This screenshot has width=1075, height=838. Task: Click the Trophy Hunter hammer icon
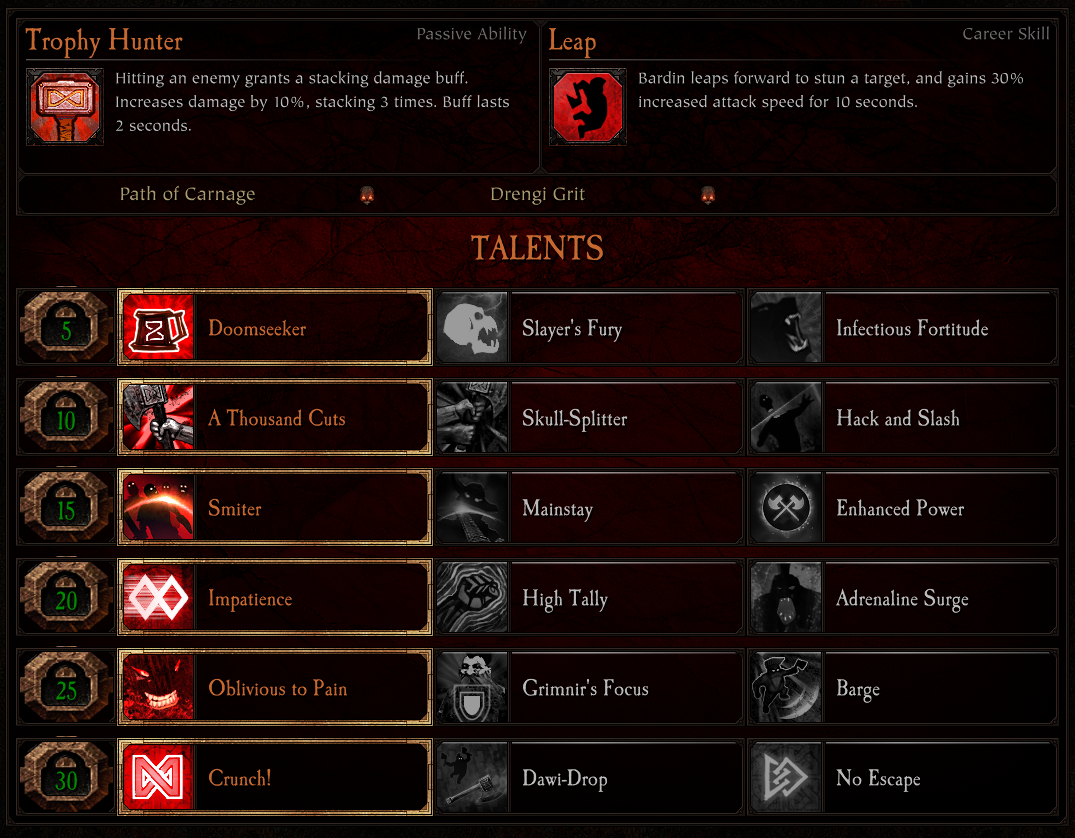(x=65, y=106)
